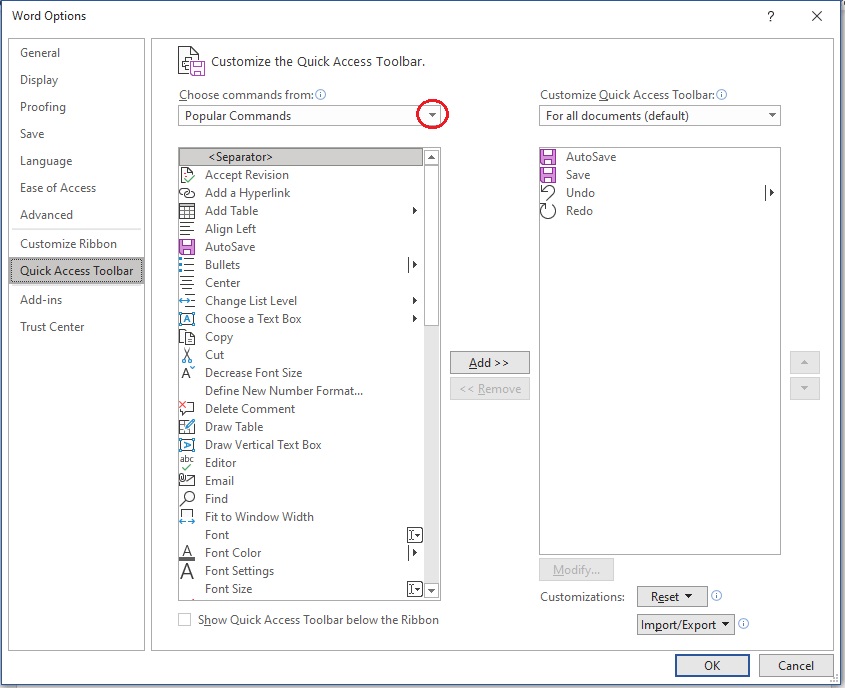Screen dimensions: 845x688
Task: Click the Font Settings large A icon
Action: [187, 571]
